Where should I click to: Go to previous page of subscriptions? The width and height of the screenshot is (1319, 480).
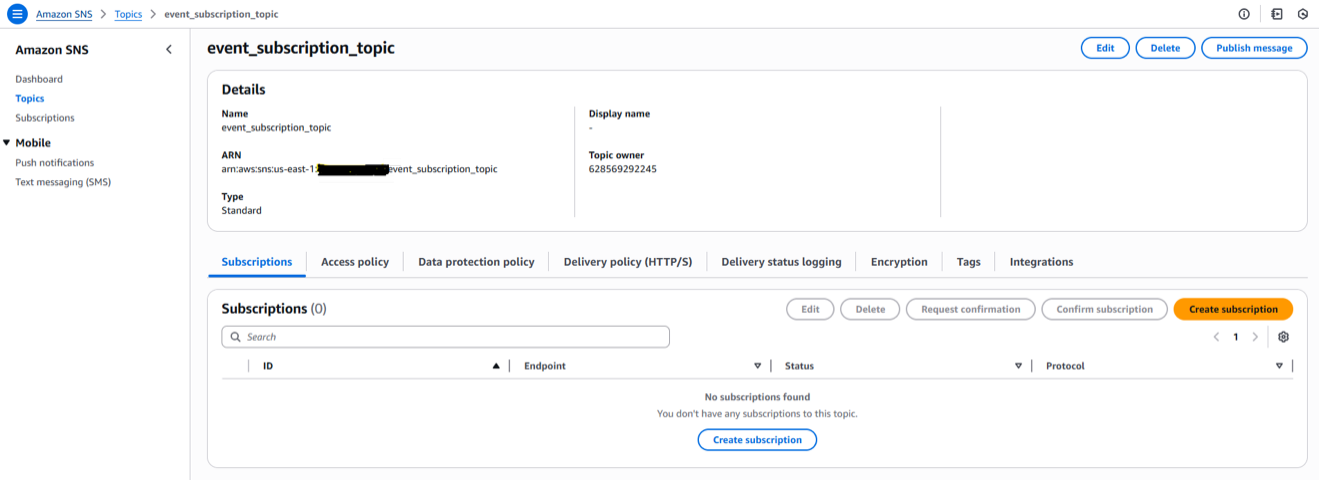[1216, 337]
